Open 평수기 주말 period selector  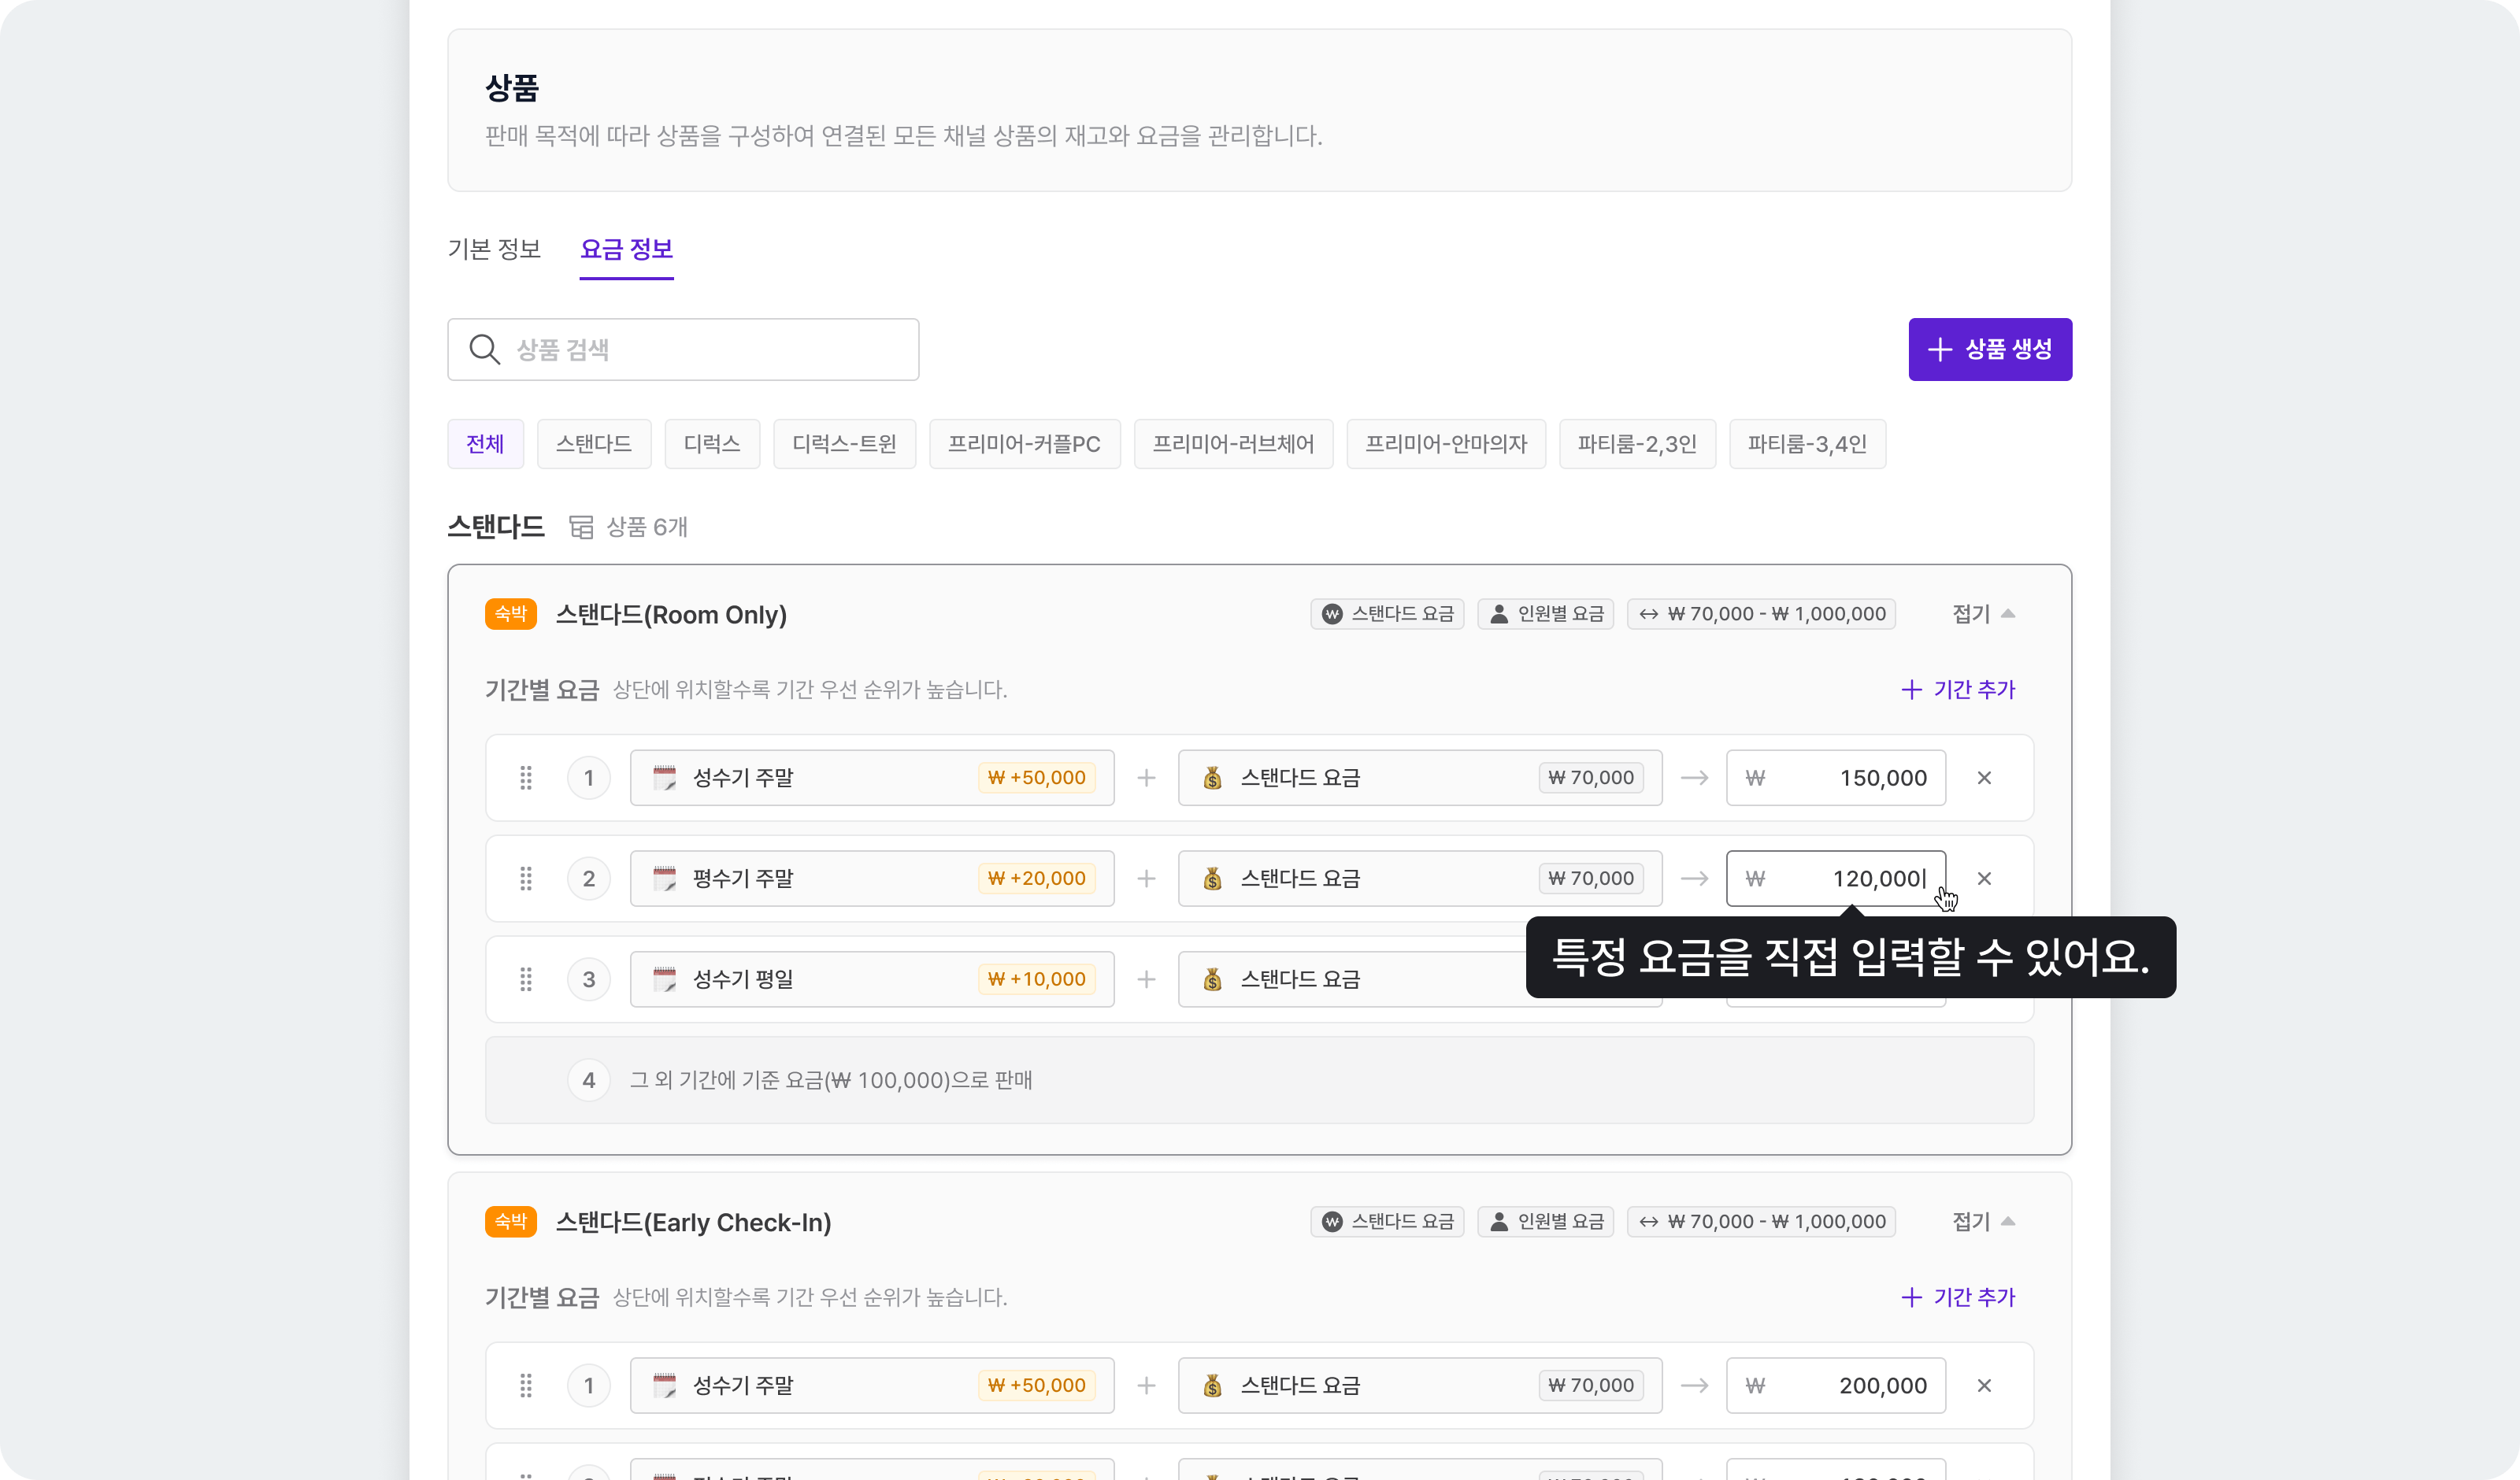click(872, 878)
